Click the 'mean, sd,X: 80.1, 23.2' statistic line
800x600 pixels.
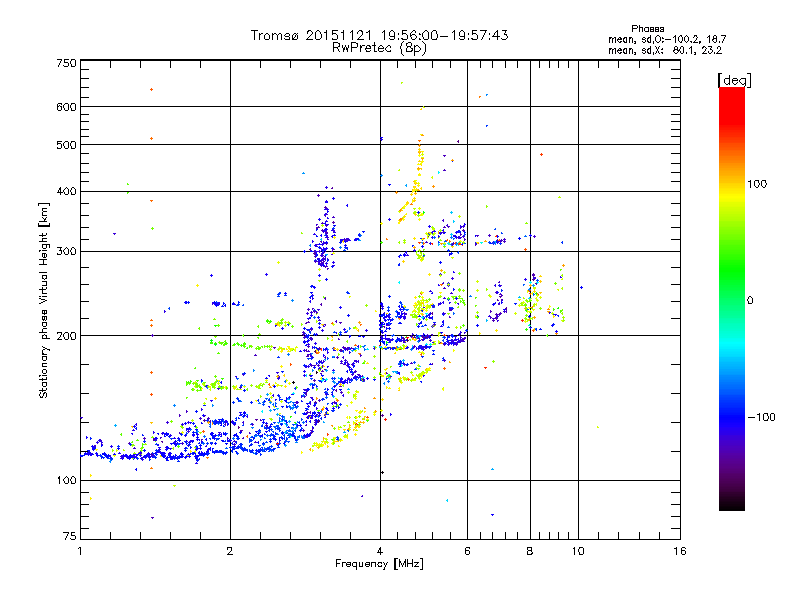pyautogui.click(x=665, y=50)
